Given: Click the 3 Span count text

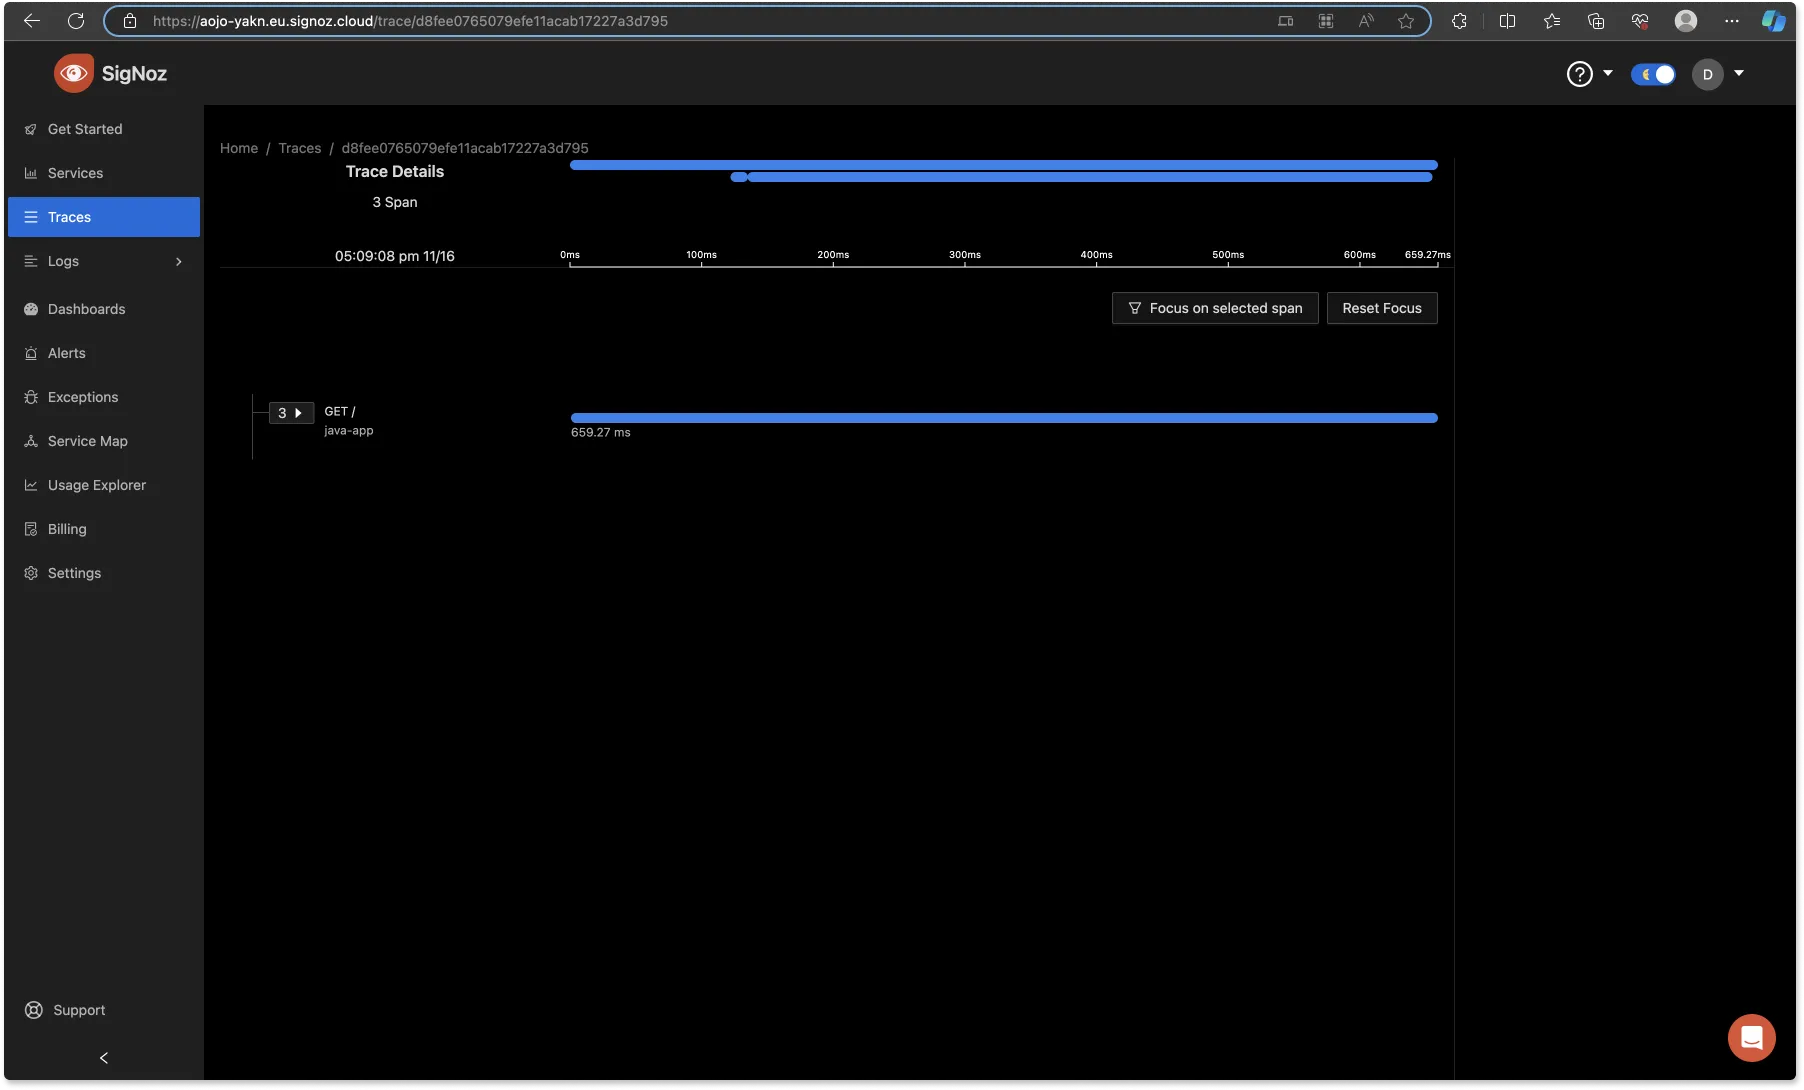Looking at the screenshot, I should [x=395, y=202].
